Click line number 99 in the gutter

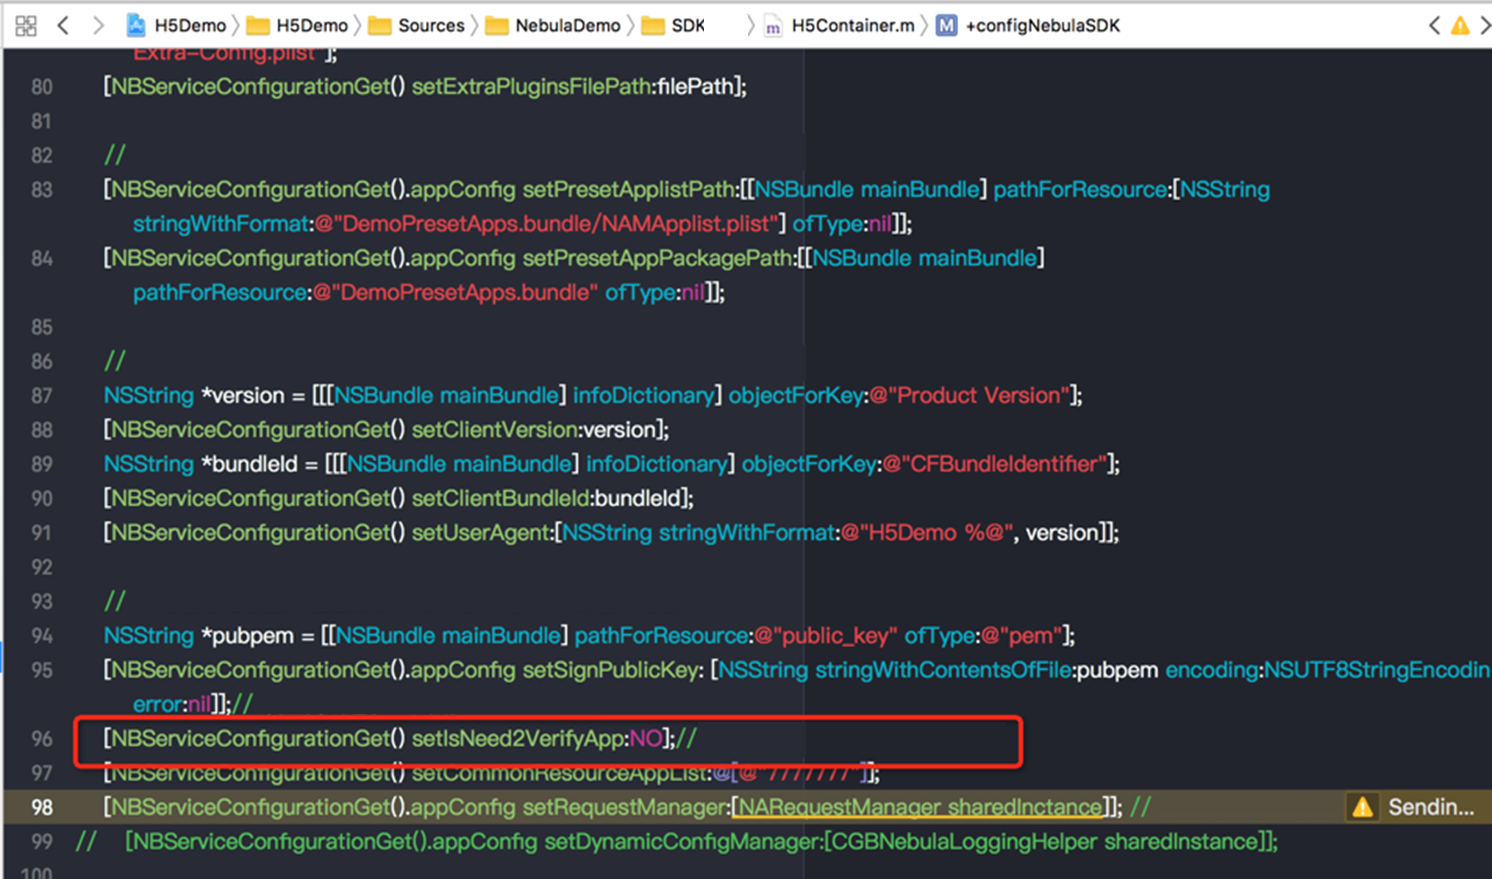tap(42, 842)
